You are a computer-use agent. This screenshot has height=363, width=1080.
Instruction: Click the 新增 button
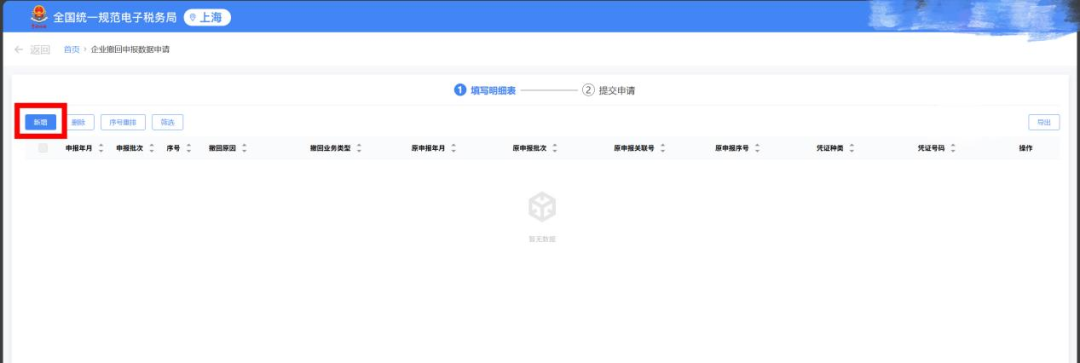point(41,123)
